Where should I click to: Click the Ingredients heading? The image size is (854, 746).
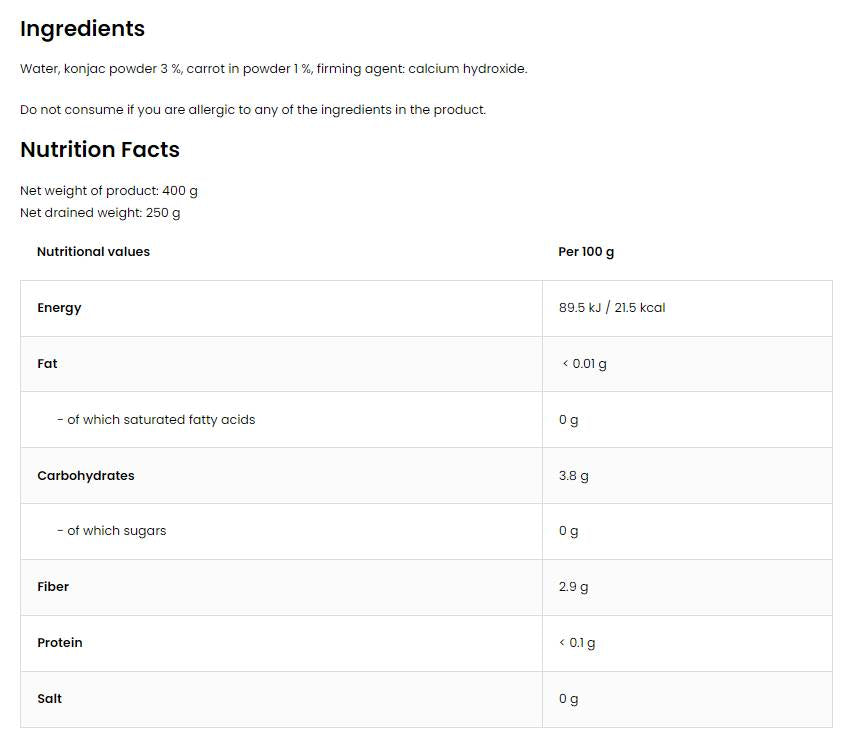pos(82,29)
